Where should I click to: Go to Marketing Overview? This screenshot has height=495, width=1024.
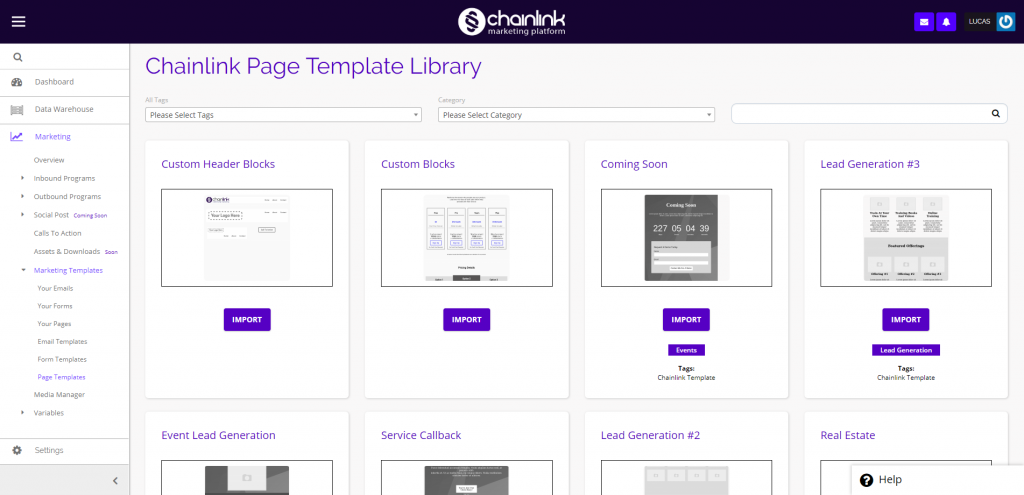49,160
